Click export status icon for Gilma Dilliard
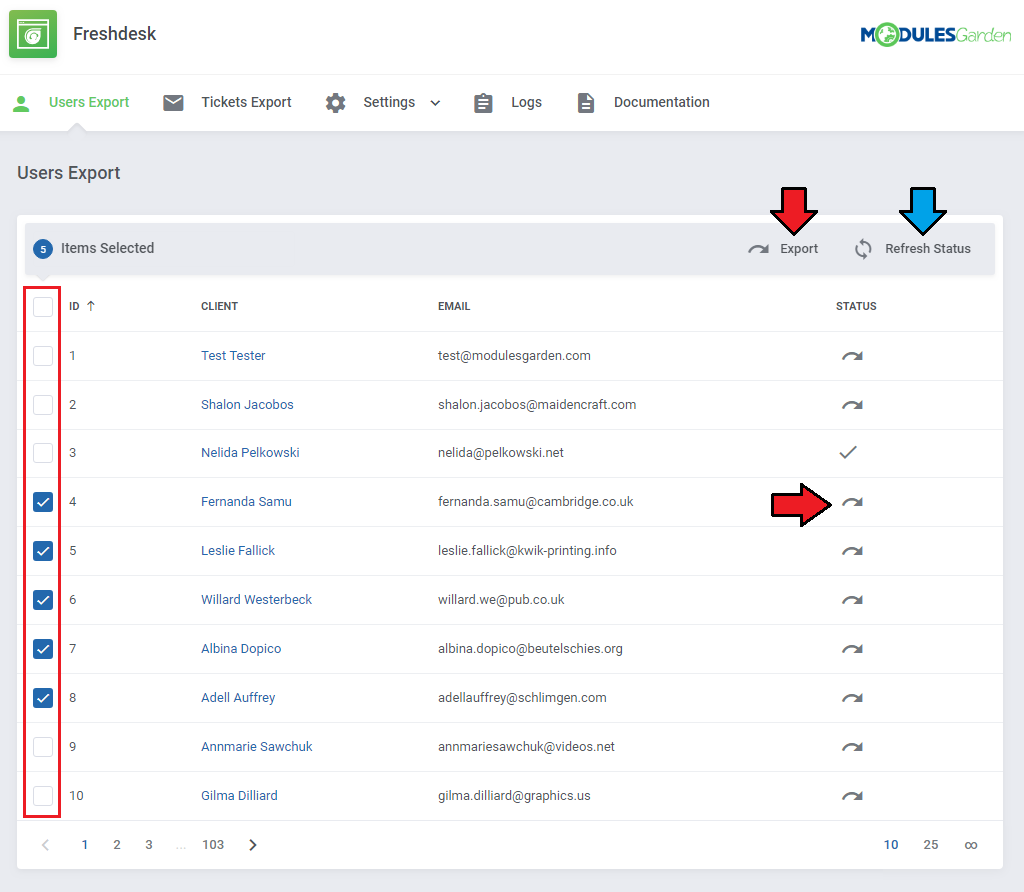Screen dimensions: 1024x892 click(x=852, y=796)
